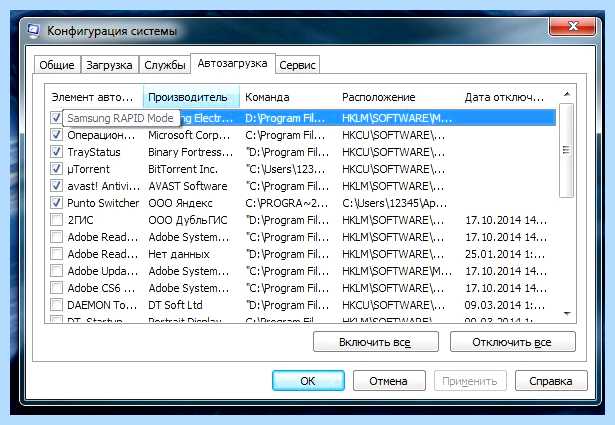Image resolution: width=615 pixels, height=425 pixels.
Task: Uncheck the Samsung RAPID Mode startup item
Action: (56, 118)
